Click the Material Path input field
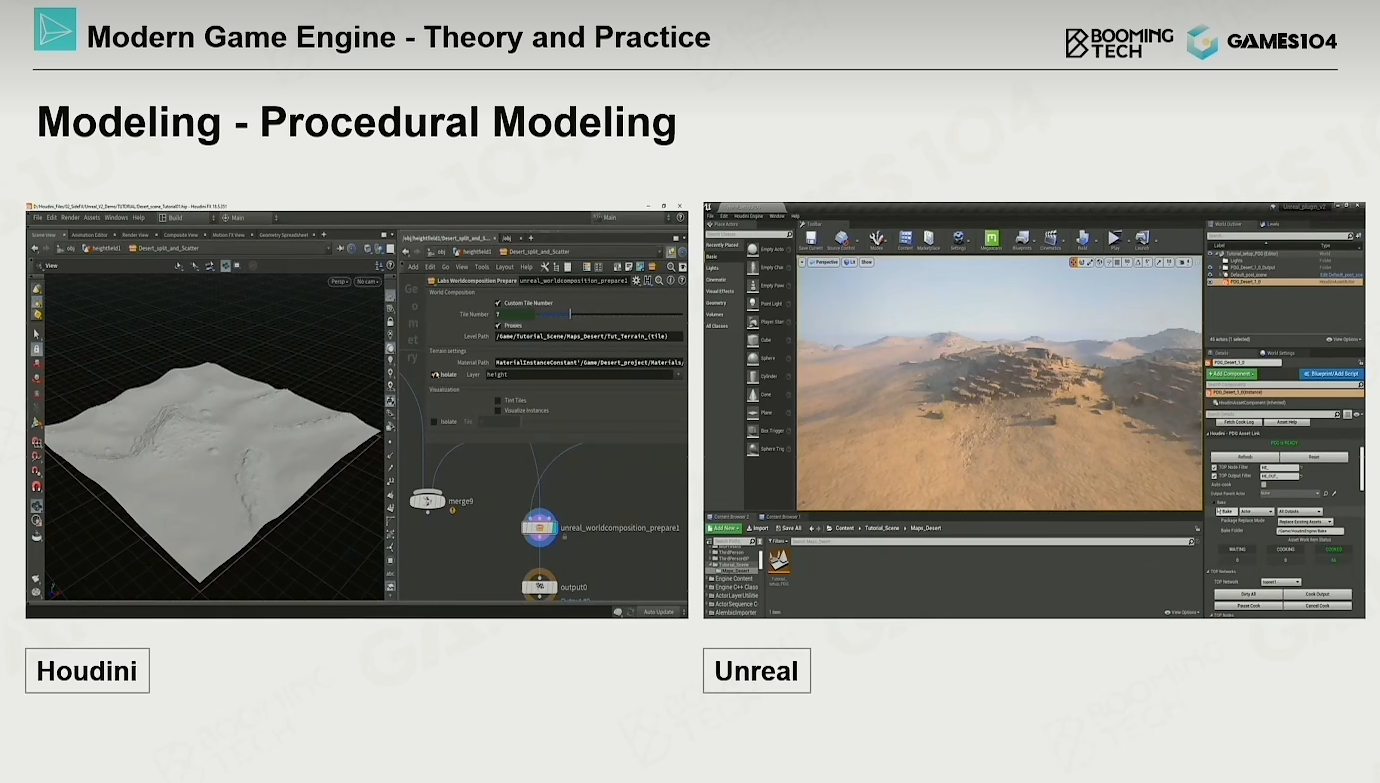This screenshot has height=783, width=1380. [589, 362]
